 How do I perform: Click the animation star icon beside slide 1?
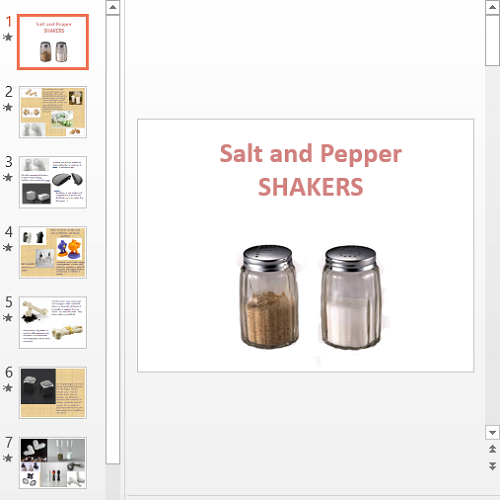point(7,37)
